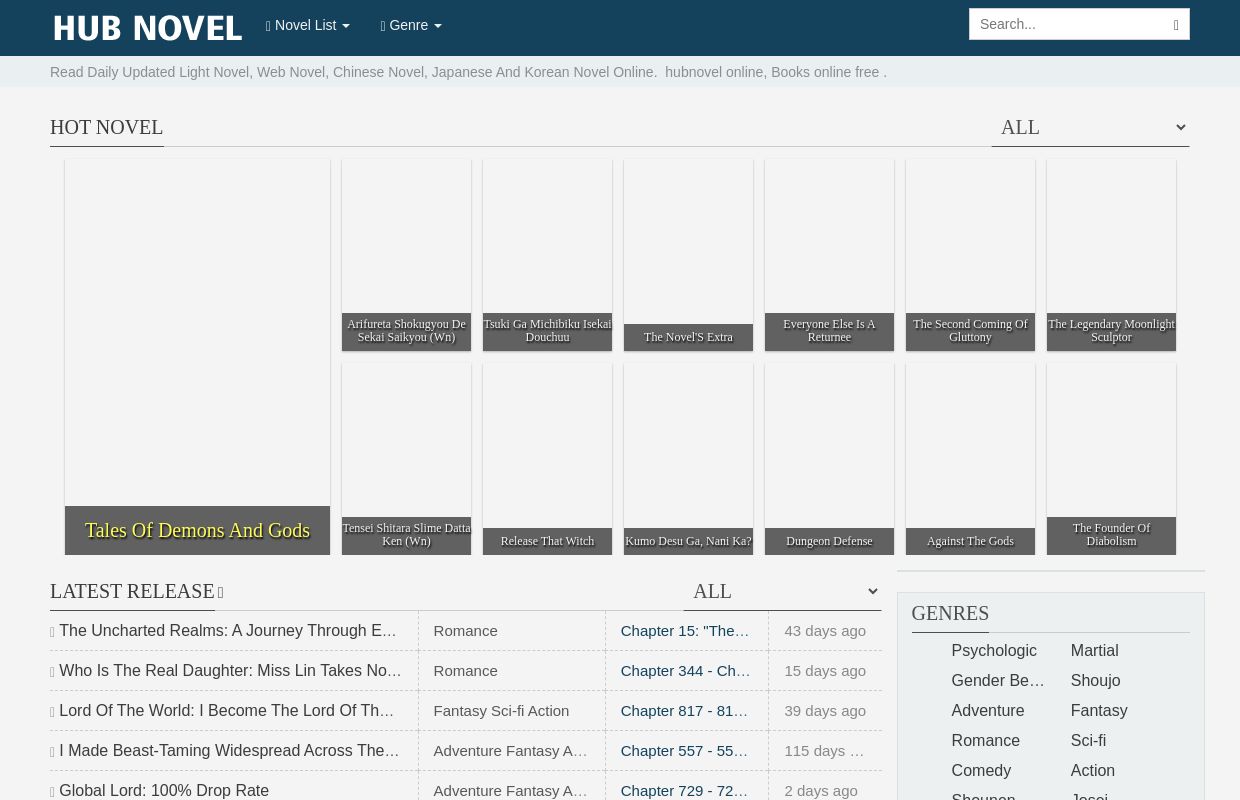Open the Genre menu
Viewport: 1240px width, 800px height.
(x=410, y=26)
